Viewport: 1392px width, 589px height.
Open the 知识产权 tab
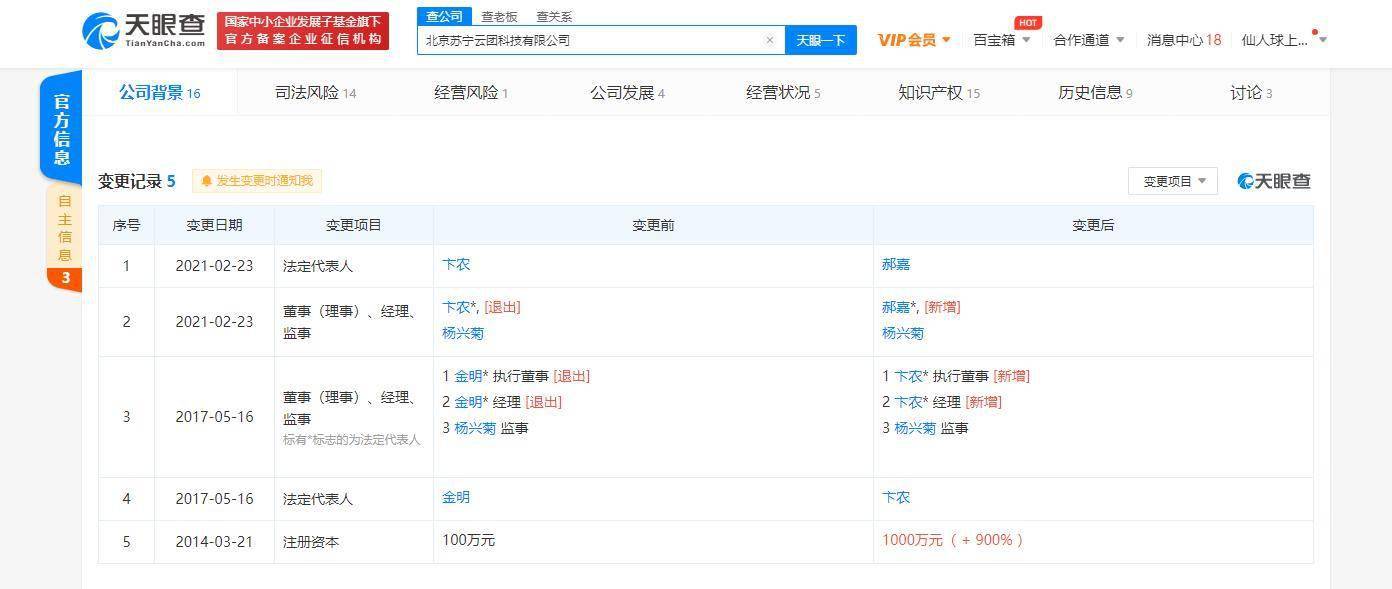point(939,93)
